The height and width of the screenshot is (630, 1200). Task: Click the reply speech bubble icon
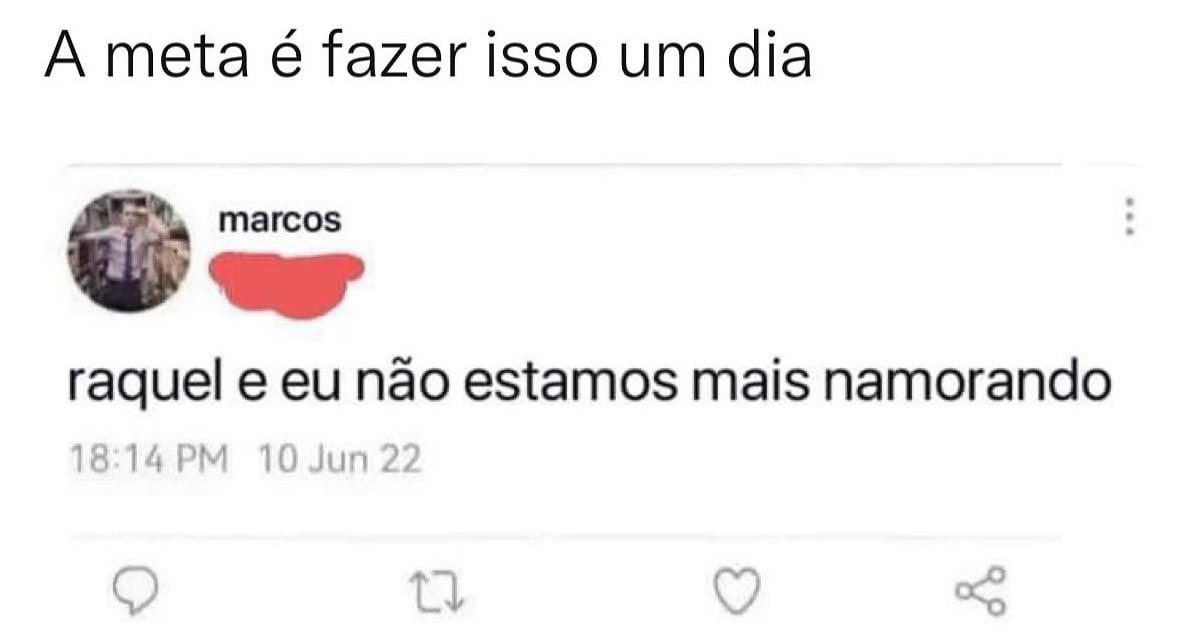coord(134,592)
